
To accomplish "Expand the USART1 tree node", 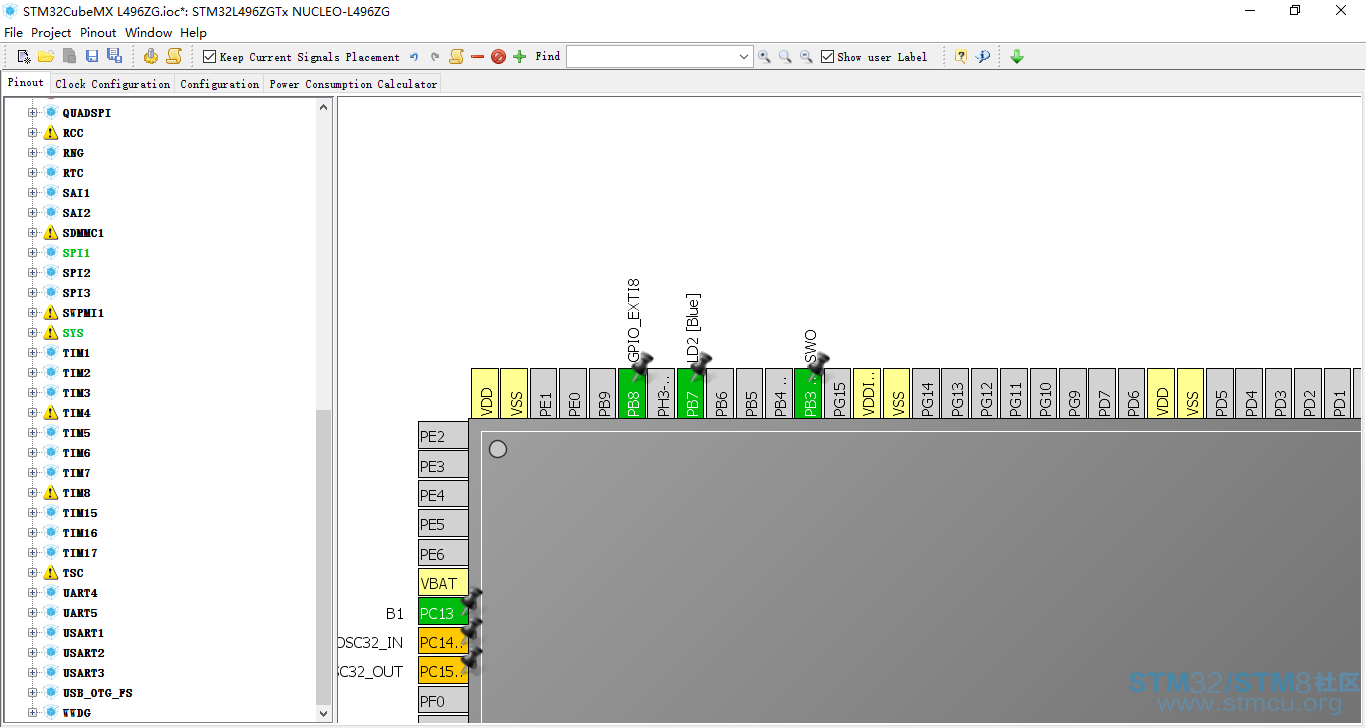I will (33, 633).
